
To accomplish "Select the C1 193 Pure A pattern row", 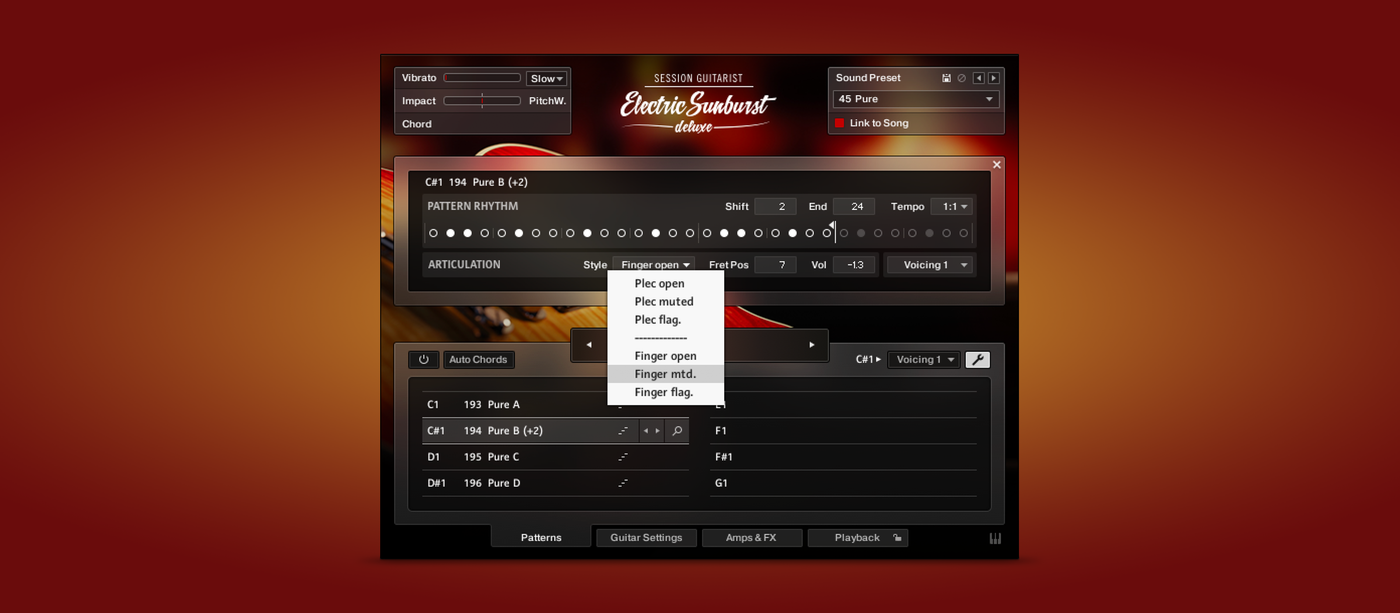I will tap(555, 405).
